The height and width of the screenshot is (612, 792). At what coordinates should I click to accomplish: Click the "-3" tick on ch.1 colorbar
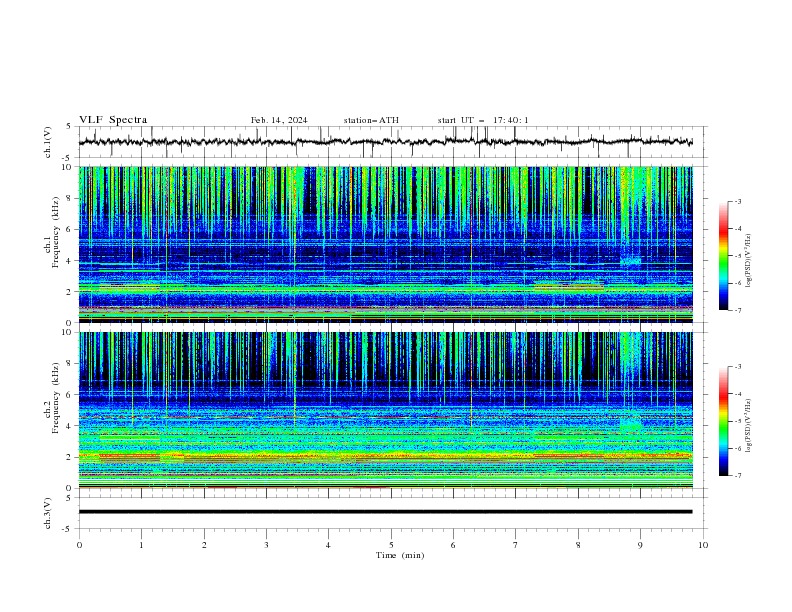click(737, 201)
